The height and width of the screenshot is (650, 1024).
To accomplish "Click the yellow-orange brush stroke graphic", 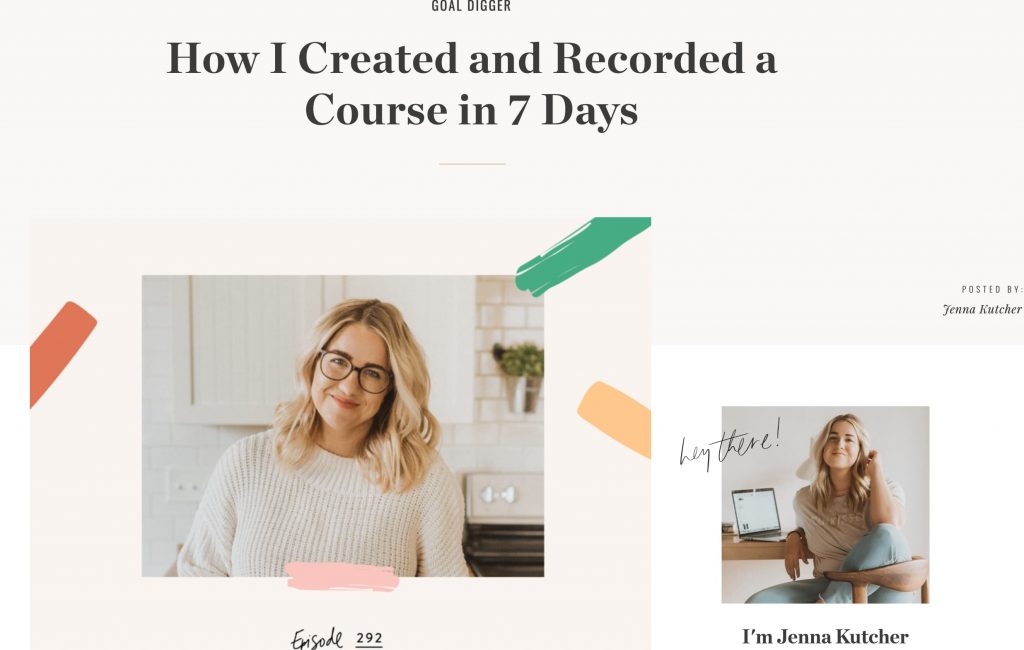I will pos(615,418).
